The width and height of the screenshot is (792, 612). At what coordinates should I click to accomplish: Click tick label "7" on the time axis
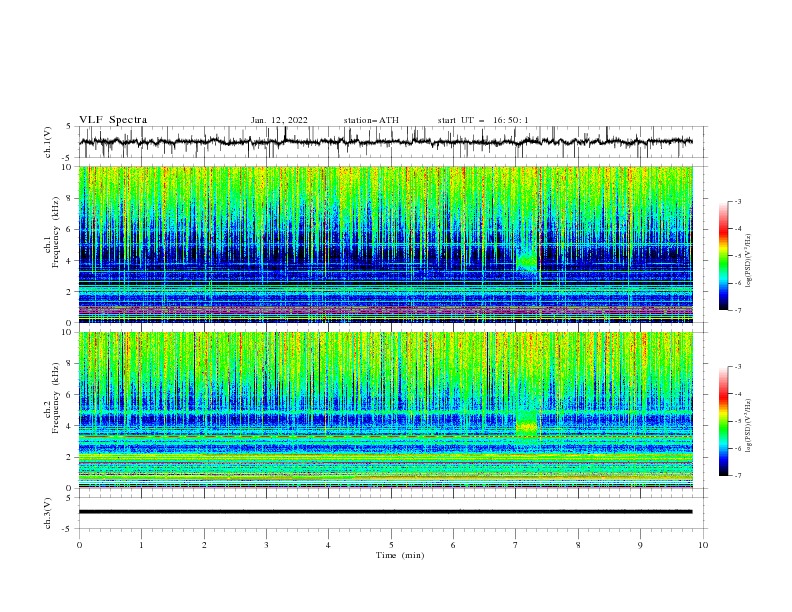pos(515,545)
